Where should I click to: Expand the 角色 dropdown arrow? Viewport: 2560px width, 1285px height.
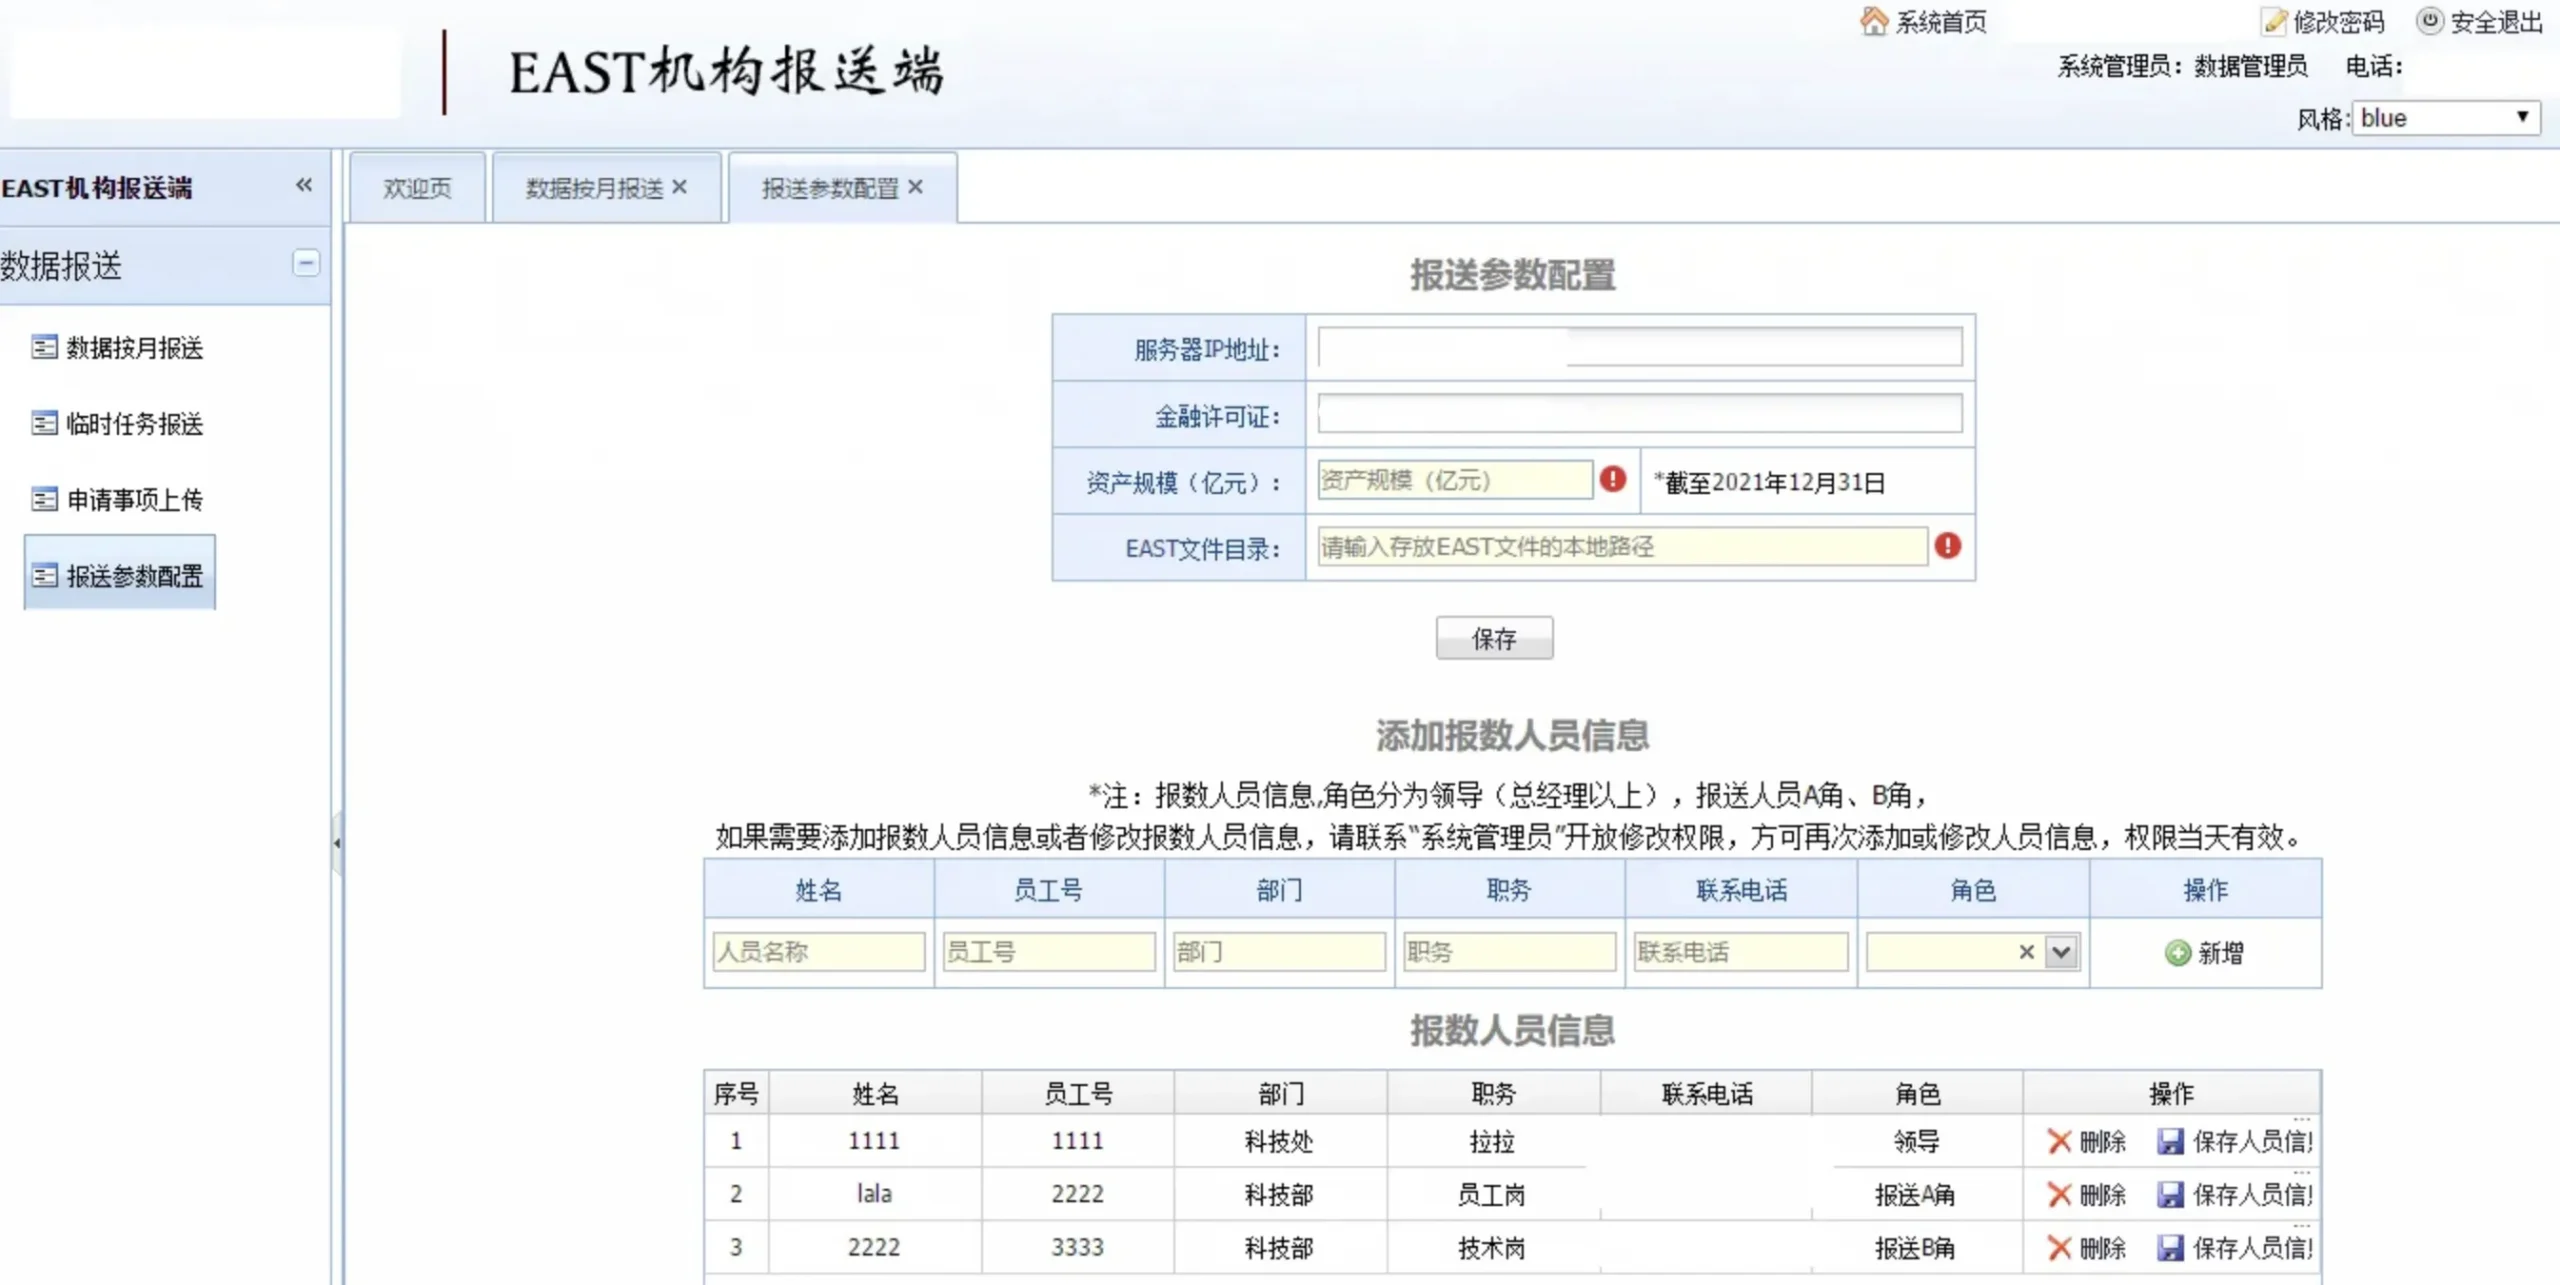[2061, 952]
